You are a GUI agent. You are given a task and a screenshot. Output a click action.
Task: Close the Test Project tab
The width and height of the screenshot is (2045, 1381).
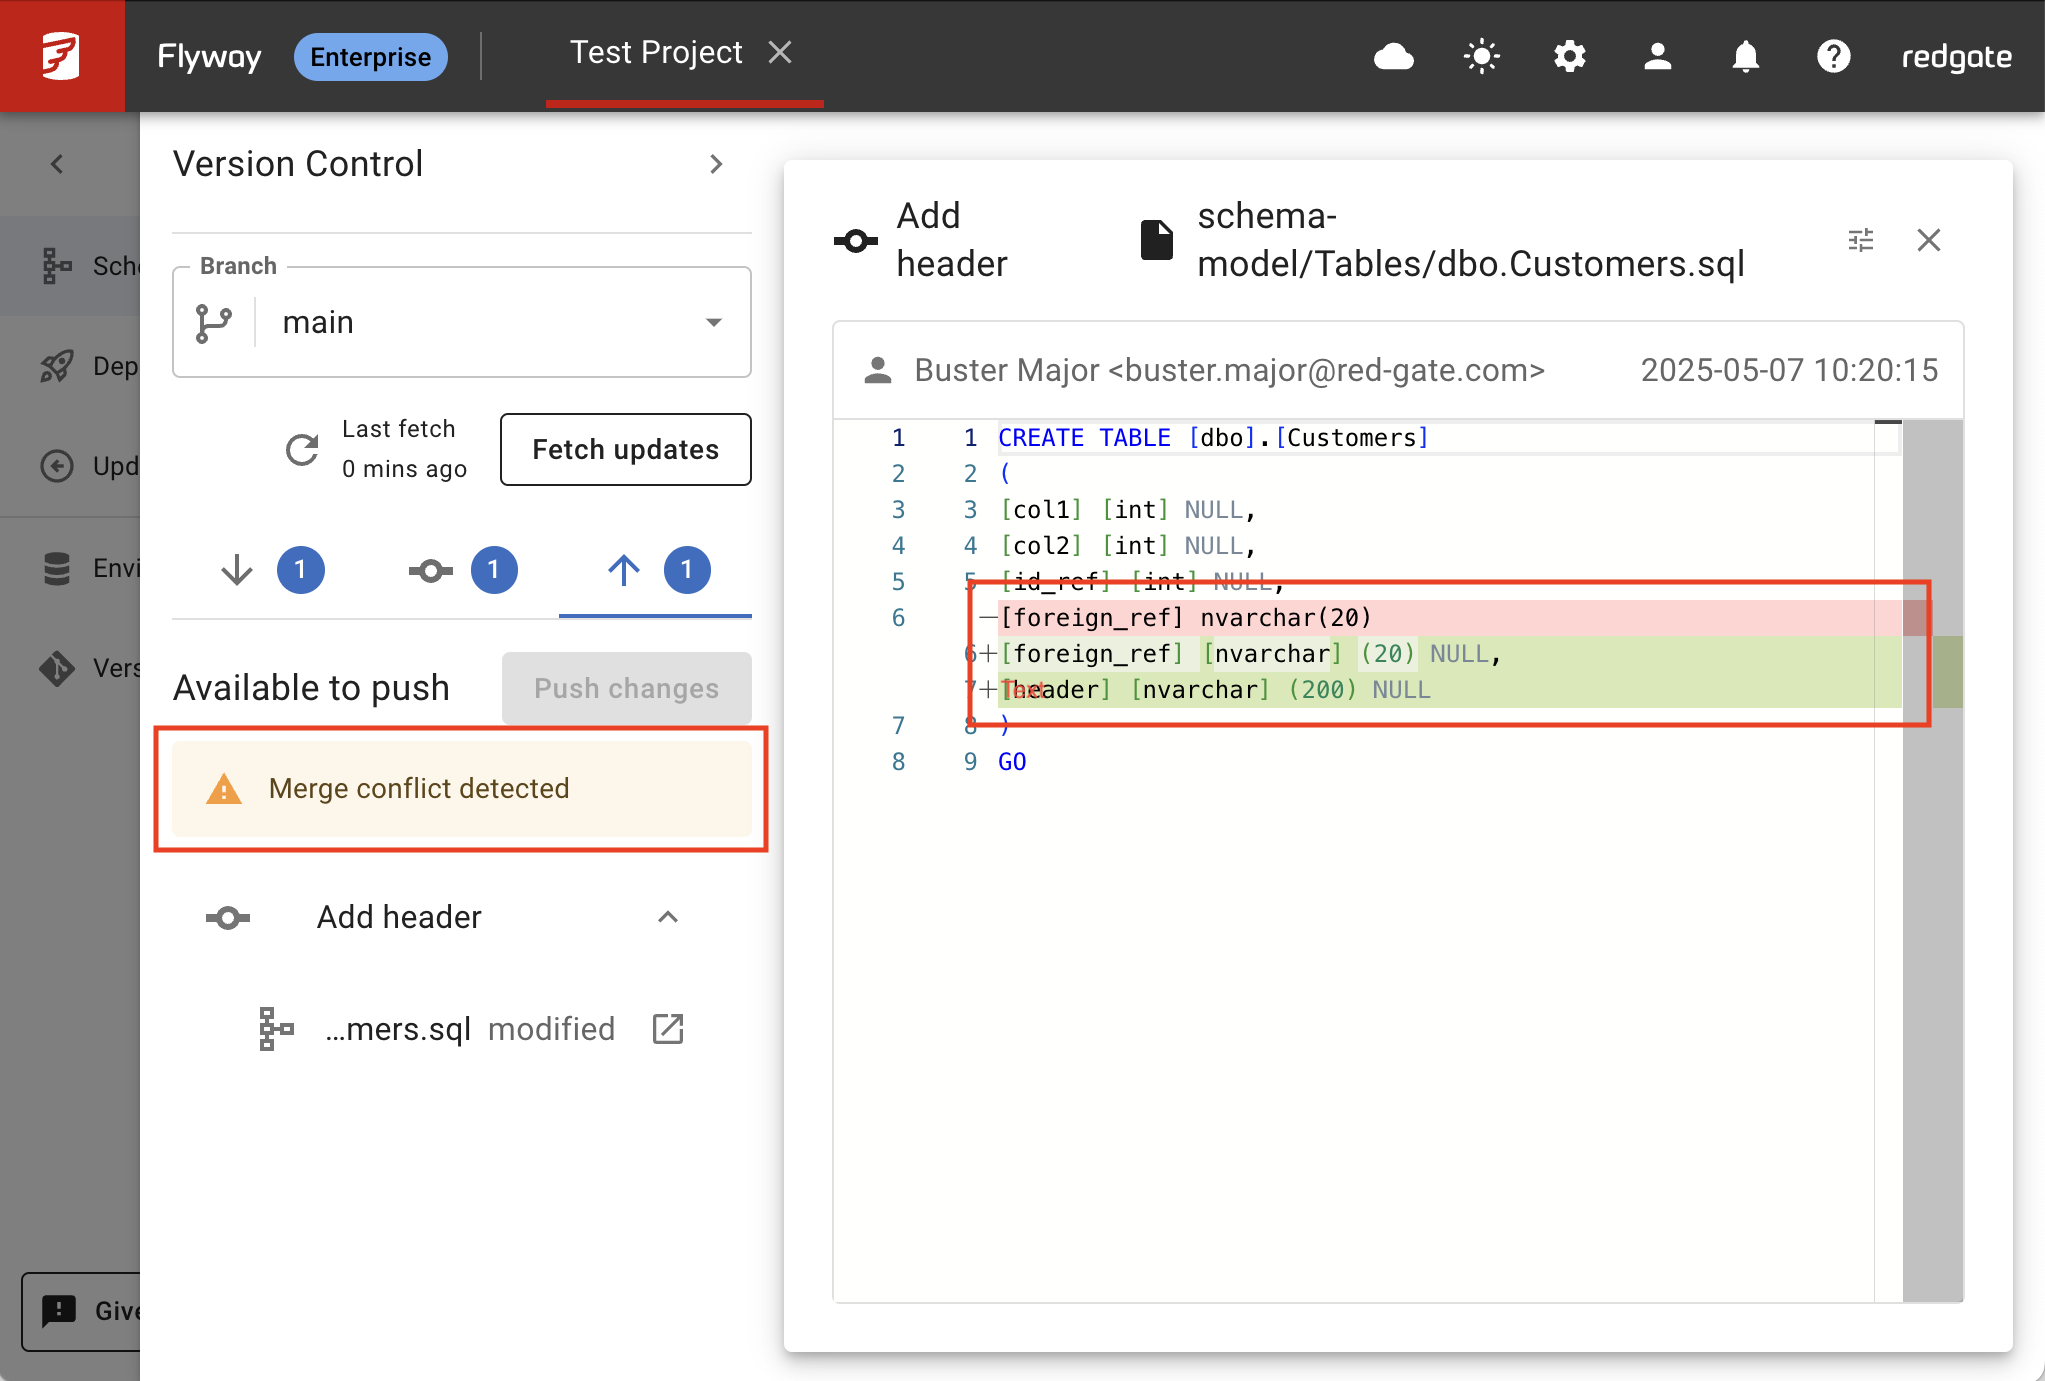[780, 52]
